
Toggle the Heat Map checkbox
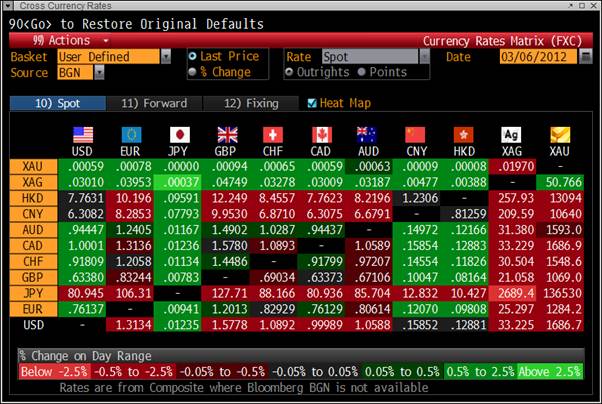click(x=312, y=103)
